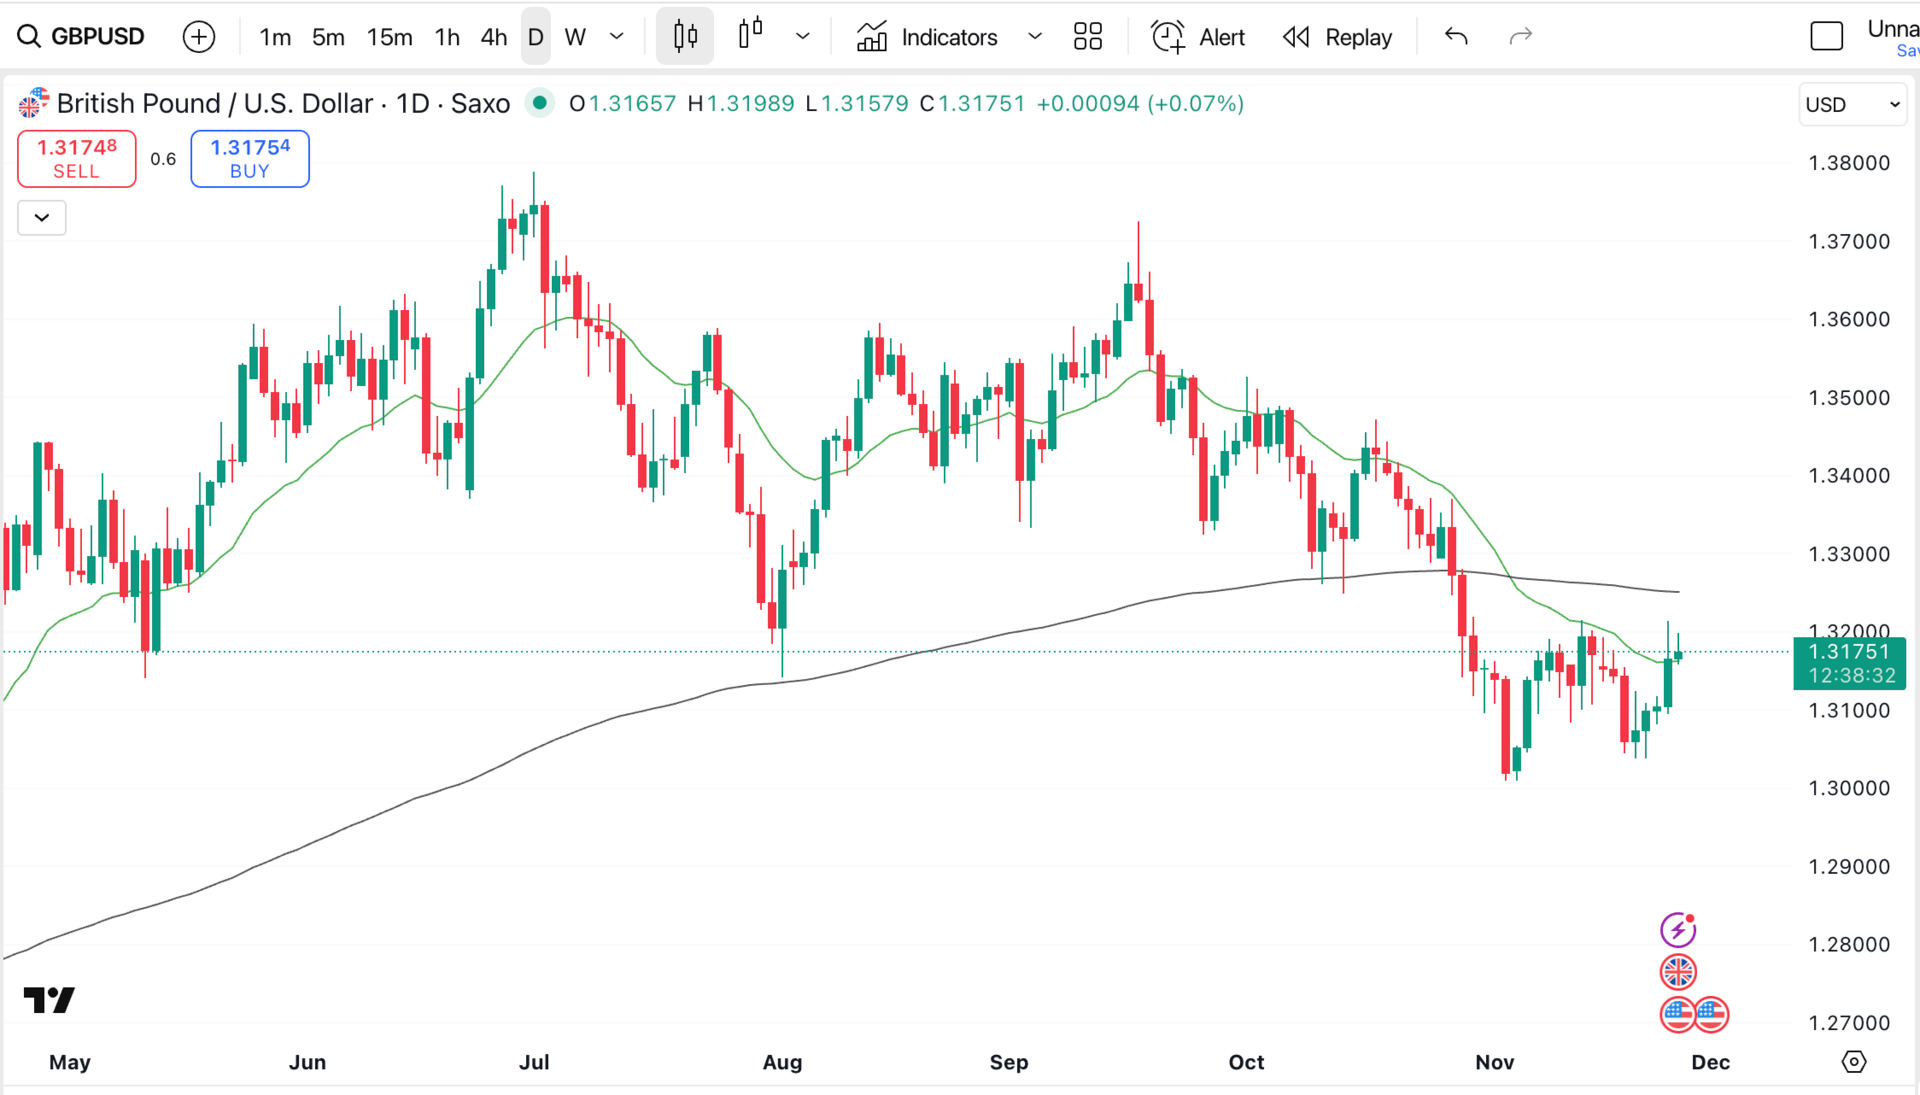Add a symbol with the plus circle icon
The width and height of the screenshot is (1920, 1095).
click(199, 37)
